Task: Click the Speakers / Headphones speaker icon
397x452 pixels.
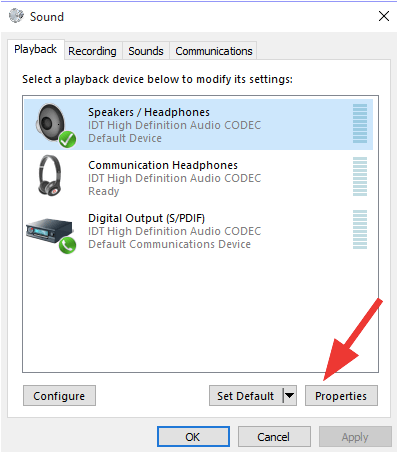Action: 51,123
